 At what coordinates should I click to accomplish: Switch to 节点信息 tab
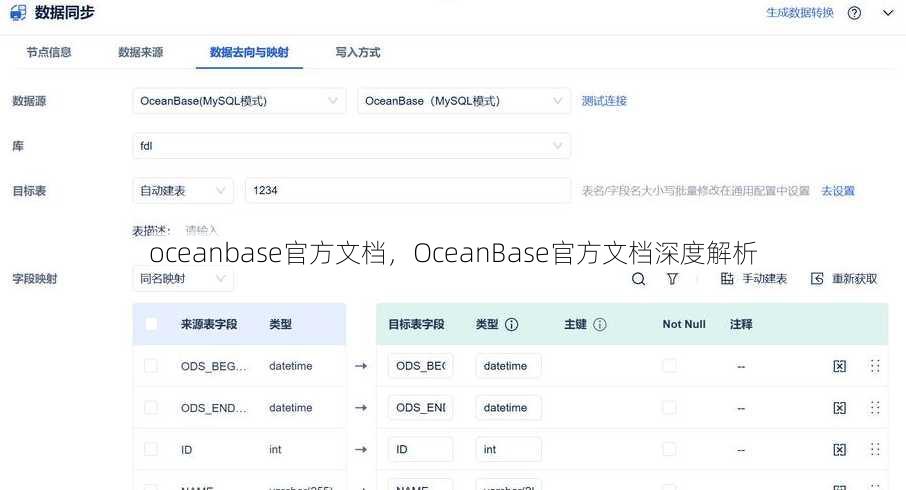pyautogui.click(x=49, y=52)
